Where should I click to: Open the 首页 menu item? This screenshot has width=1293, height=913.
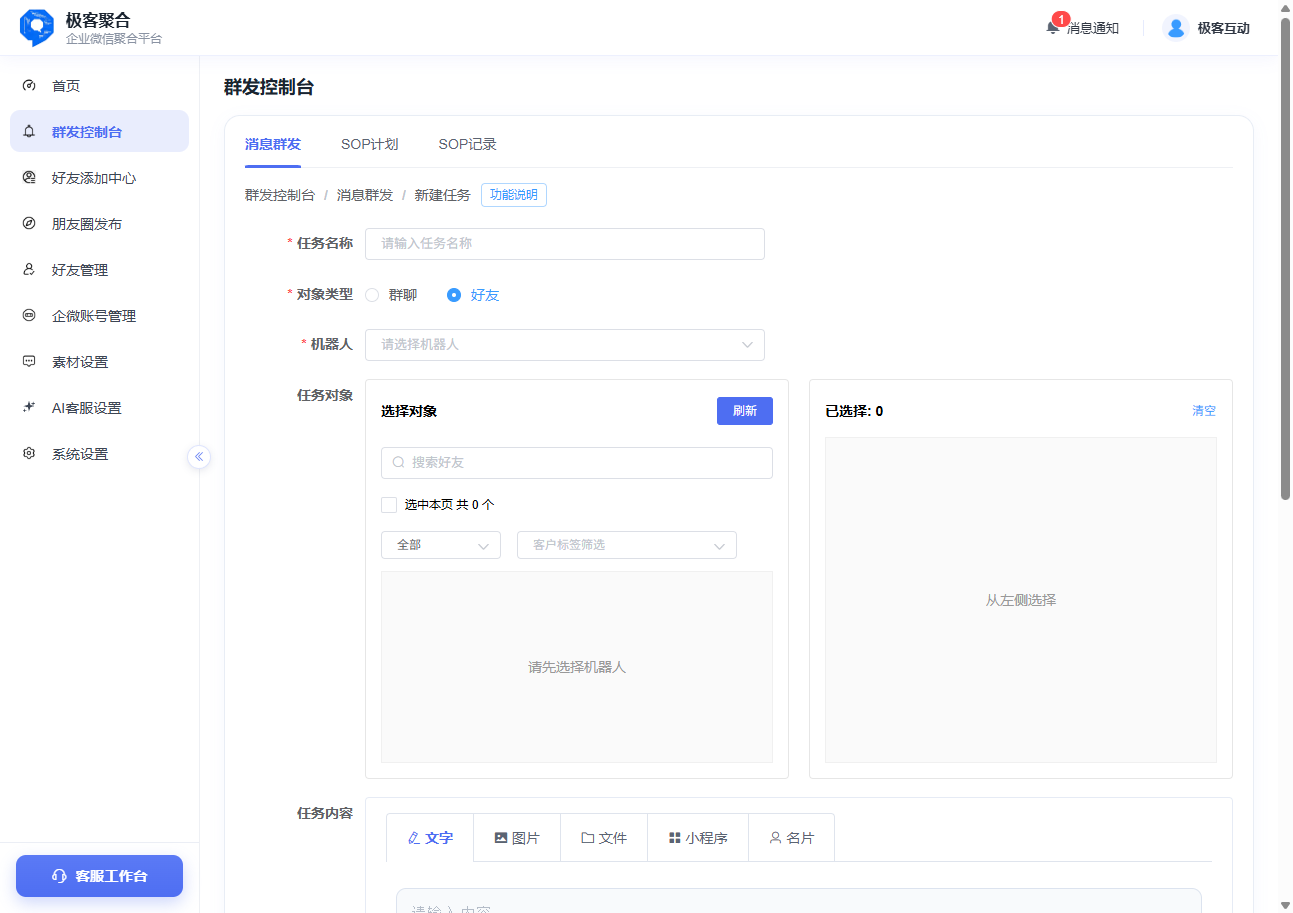[x=99, y=86]
